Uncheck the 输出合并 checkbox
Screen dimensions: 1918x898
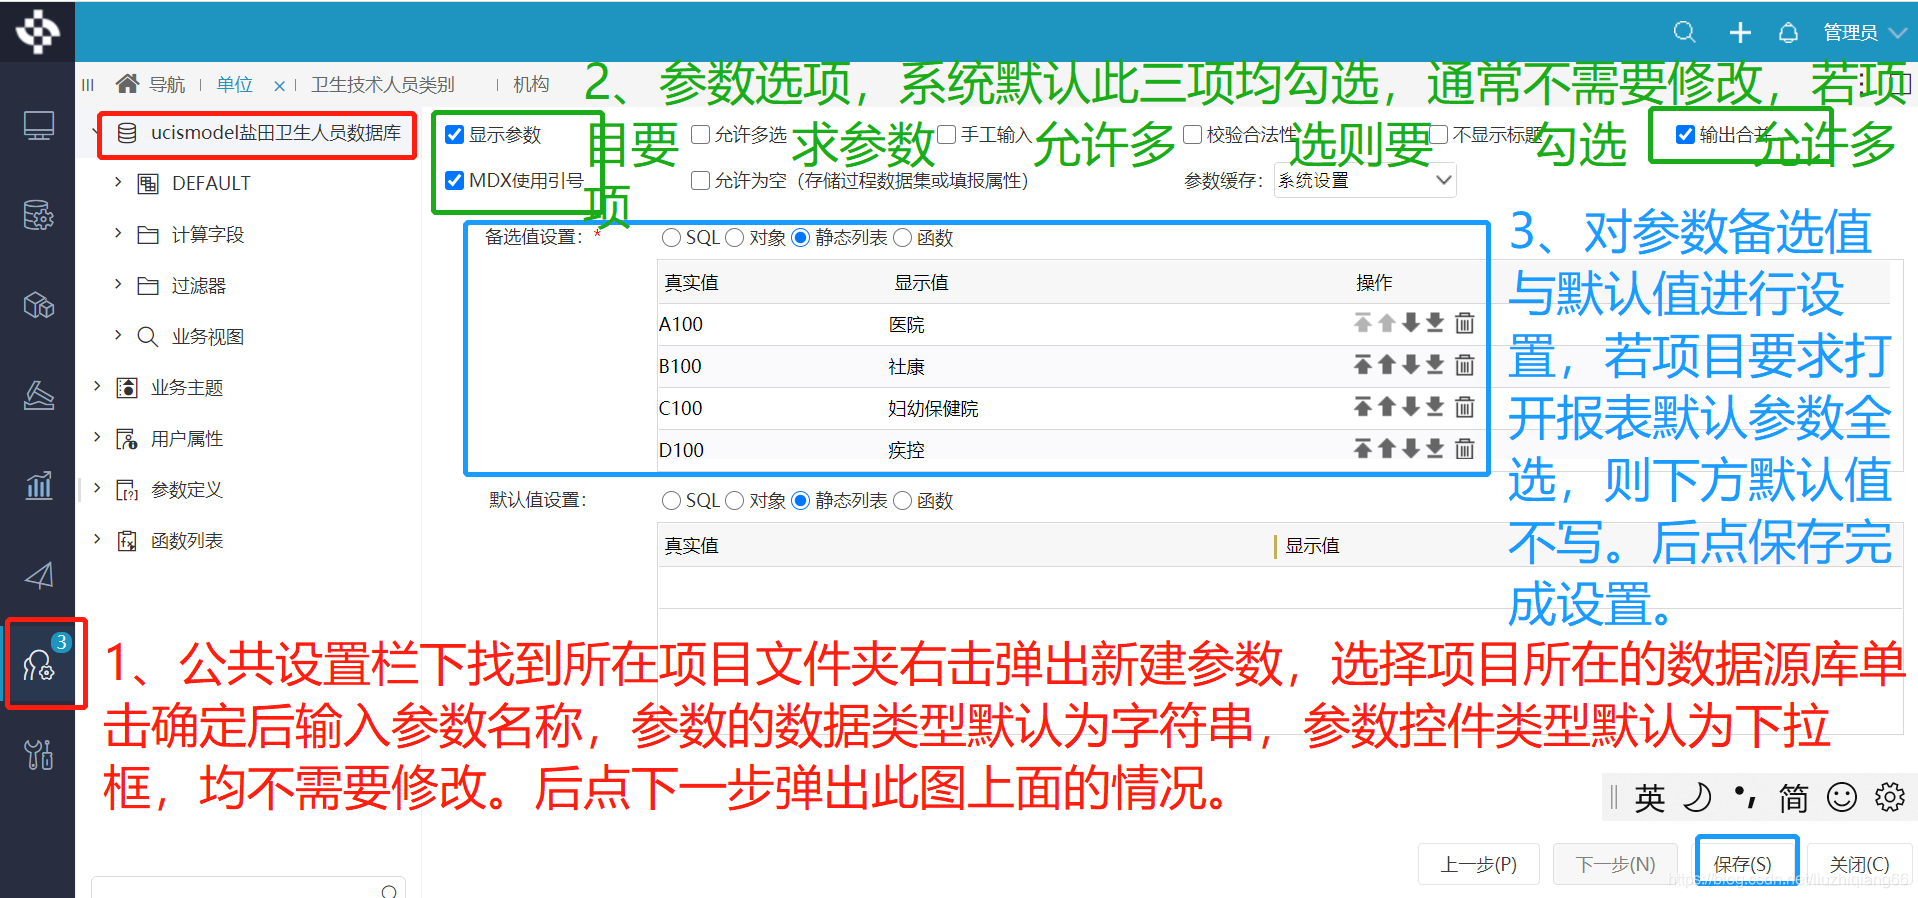[x=1685, y=134]
